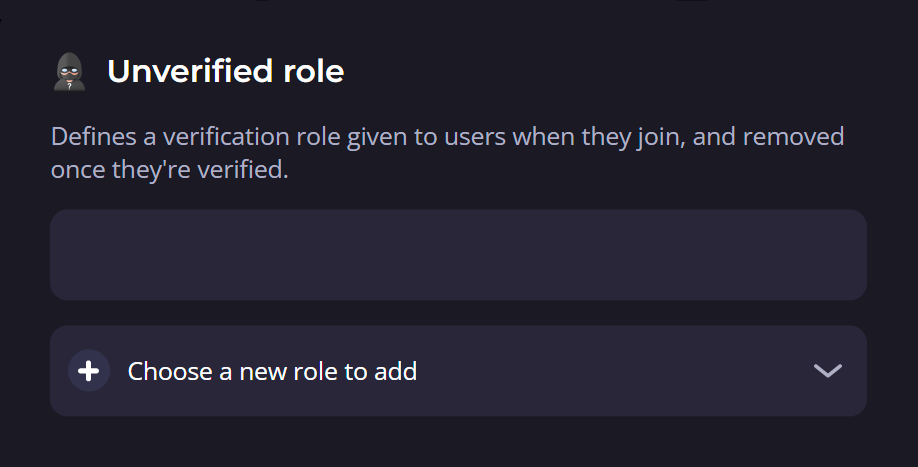The height and width of the screenshot is (467, 918).
Task: Click the right side of empty roles container
Action: point(780,255)
